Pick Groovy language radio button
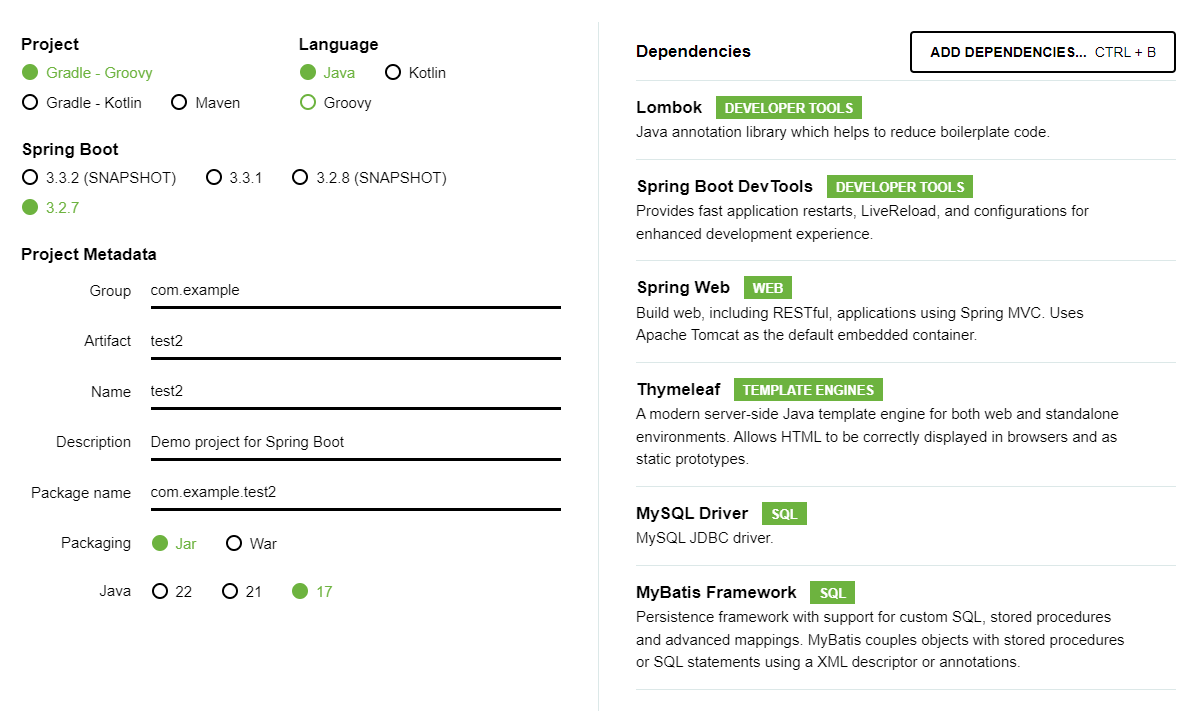The width and height of the screenshot is (1201, 711). pos(308,103)
